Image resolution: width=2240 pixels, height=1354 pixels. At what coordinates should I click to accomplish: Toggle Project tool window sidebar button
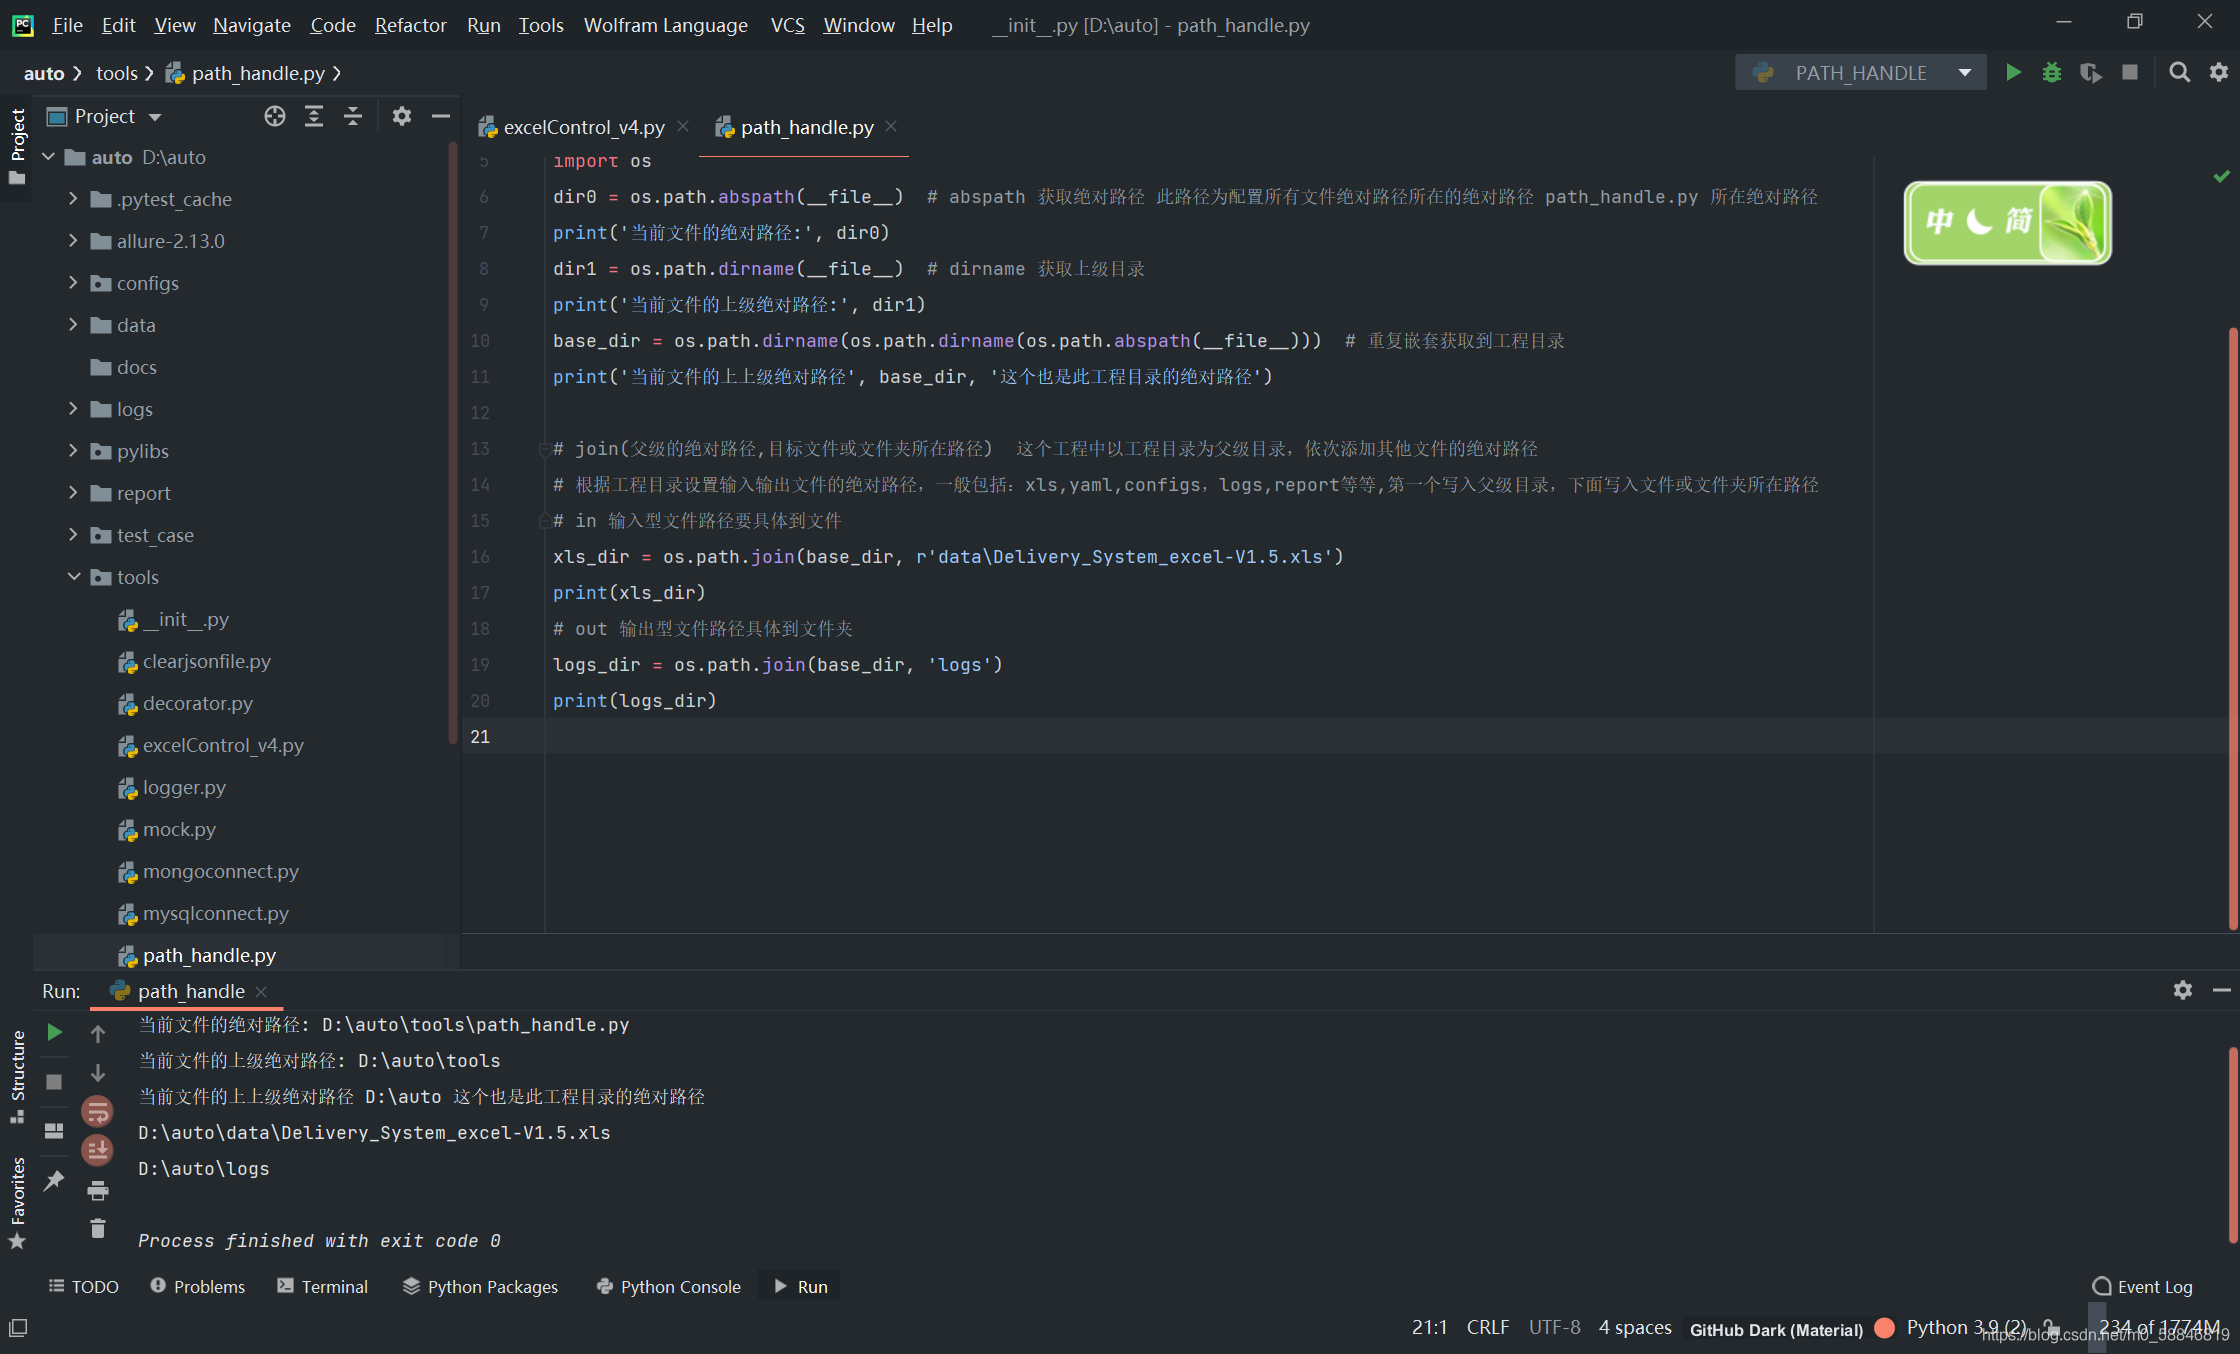click(x=17, y=145)
